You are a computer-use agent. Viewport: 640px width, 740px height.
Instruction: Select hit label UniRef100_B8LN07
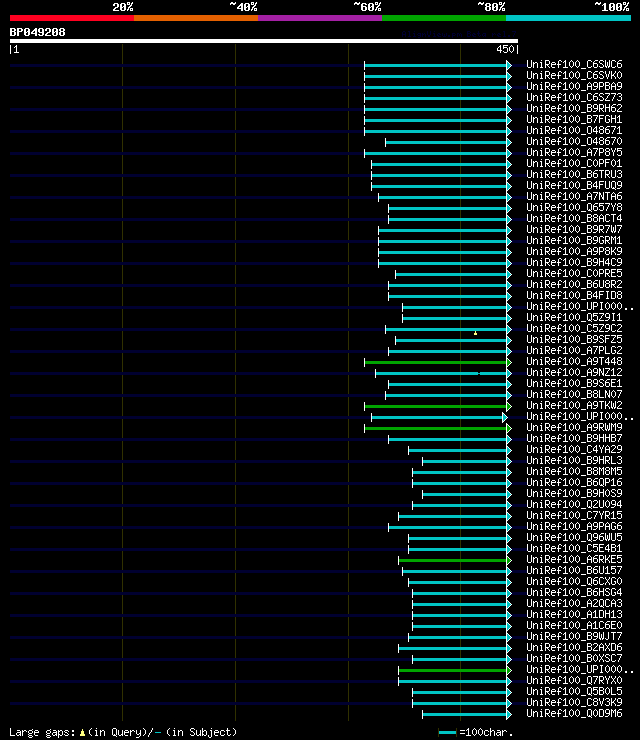(x=574, y=395)
